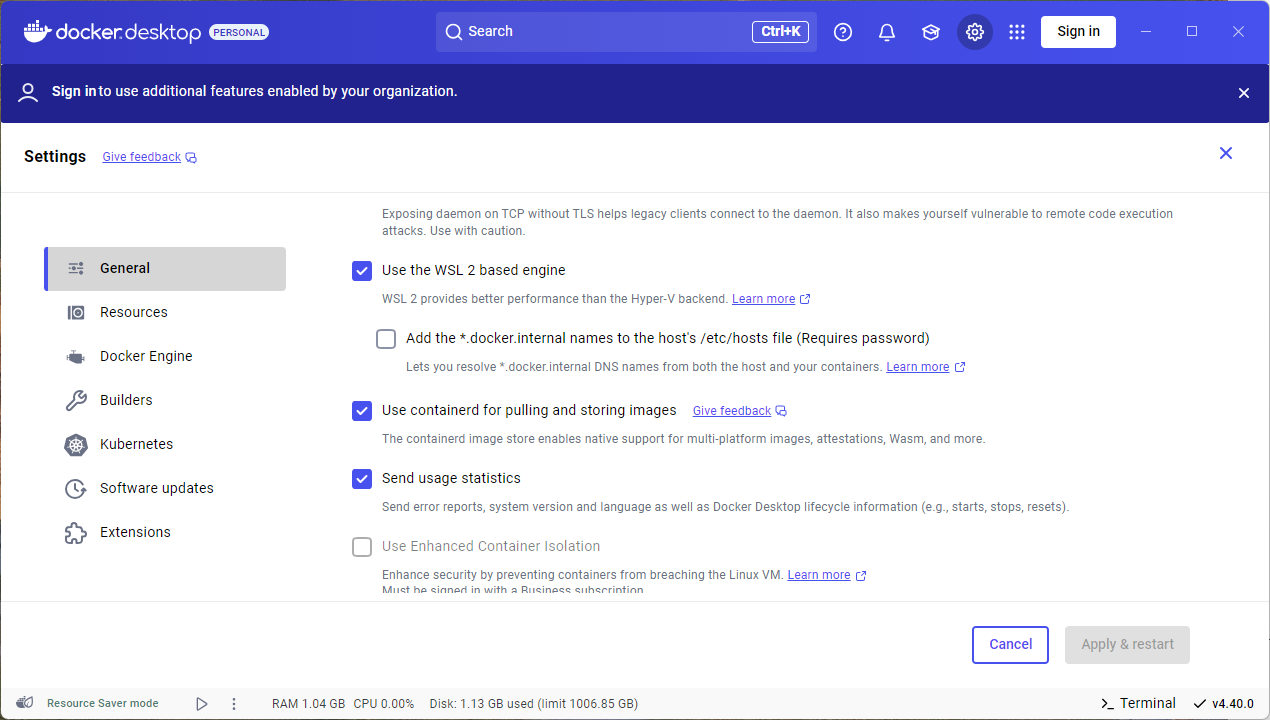Open the Resources settings section

[134, 312]
